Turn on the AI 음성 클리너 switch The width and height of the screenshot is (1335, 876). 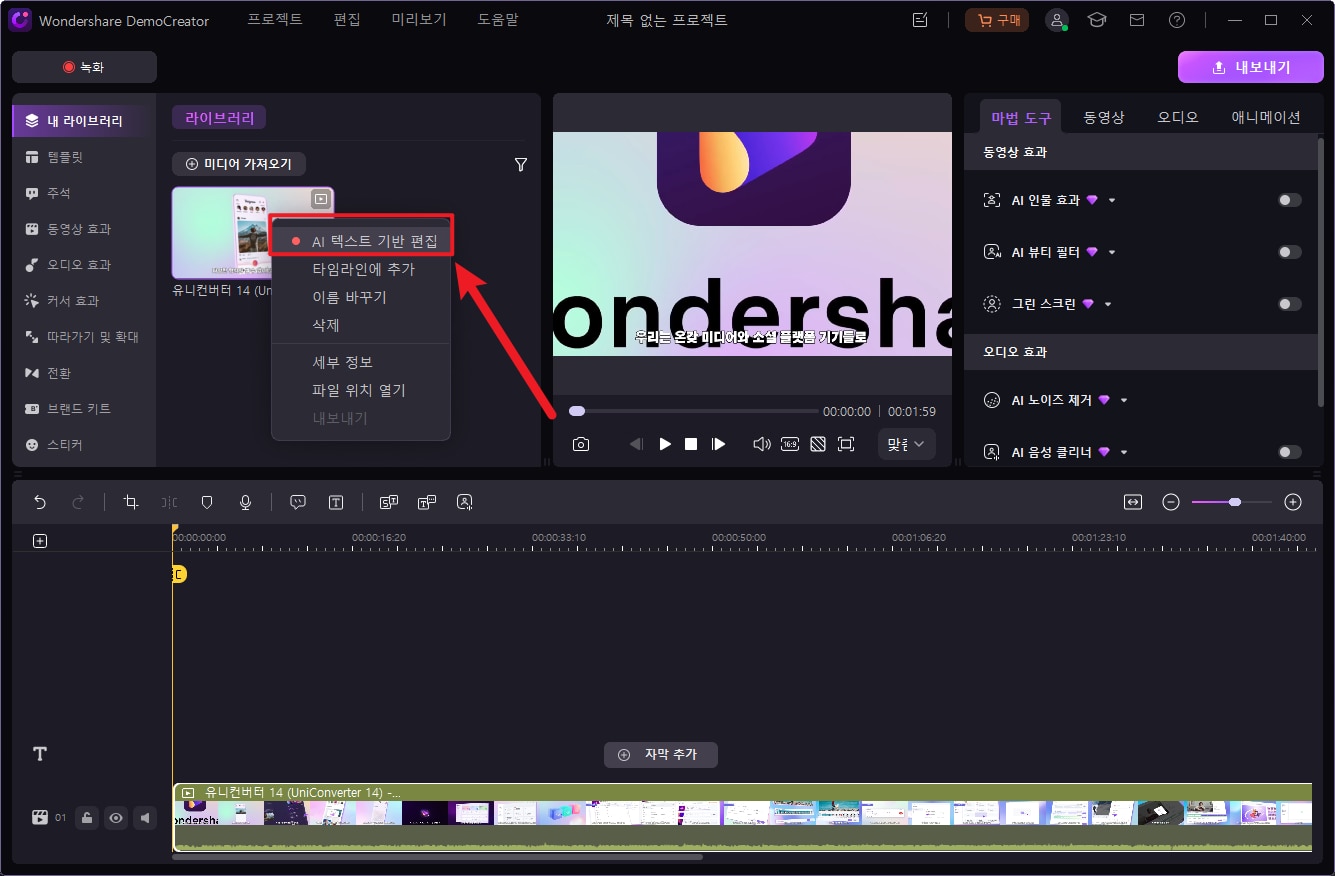tap(1290, 452)
